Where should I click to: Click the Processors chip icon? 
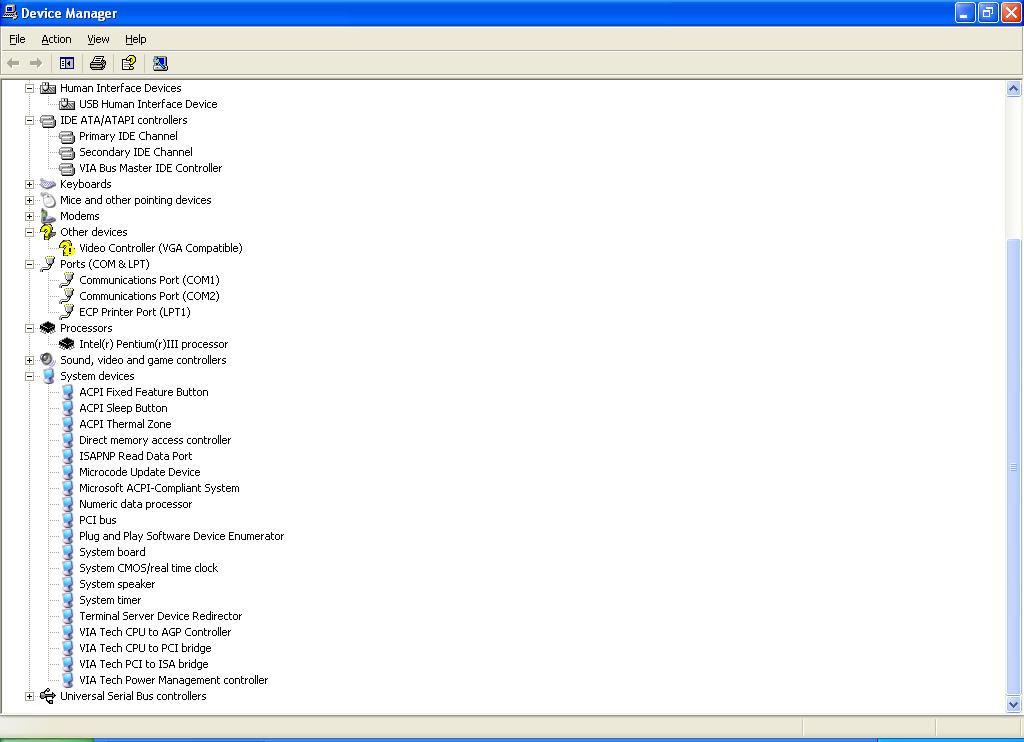48,328
